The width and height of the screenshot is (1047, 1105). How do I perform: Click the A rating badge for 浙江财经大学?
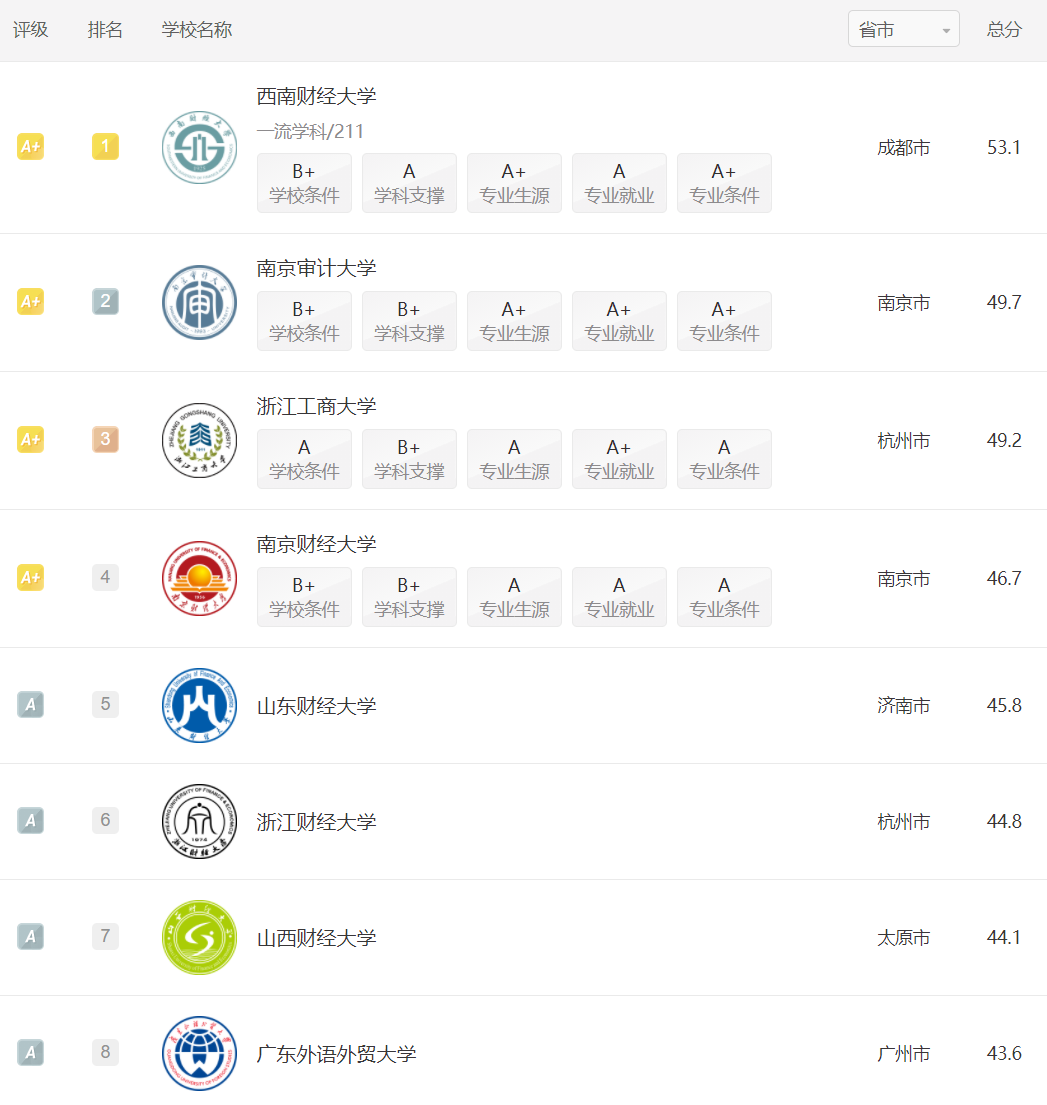pos(30,820)
